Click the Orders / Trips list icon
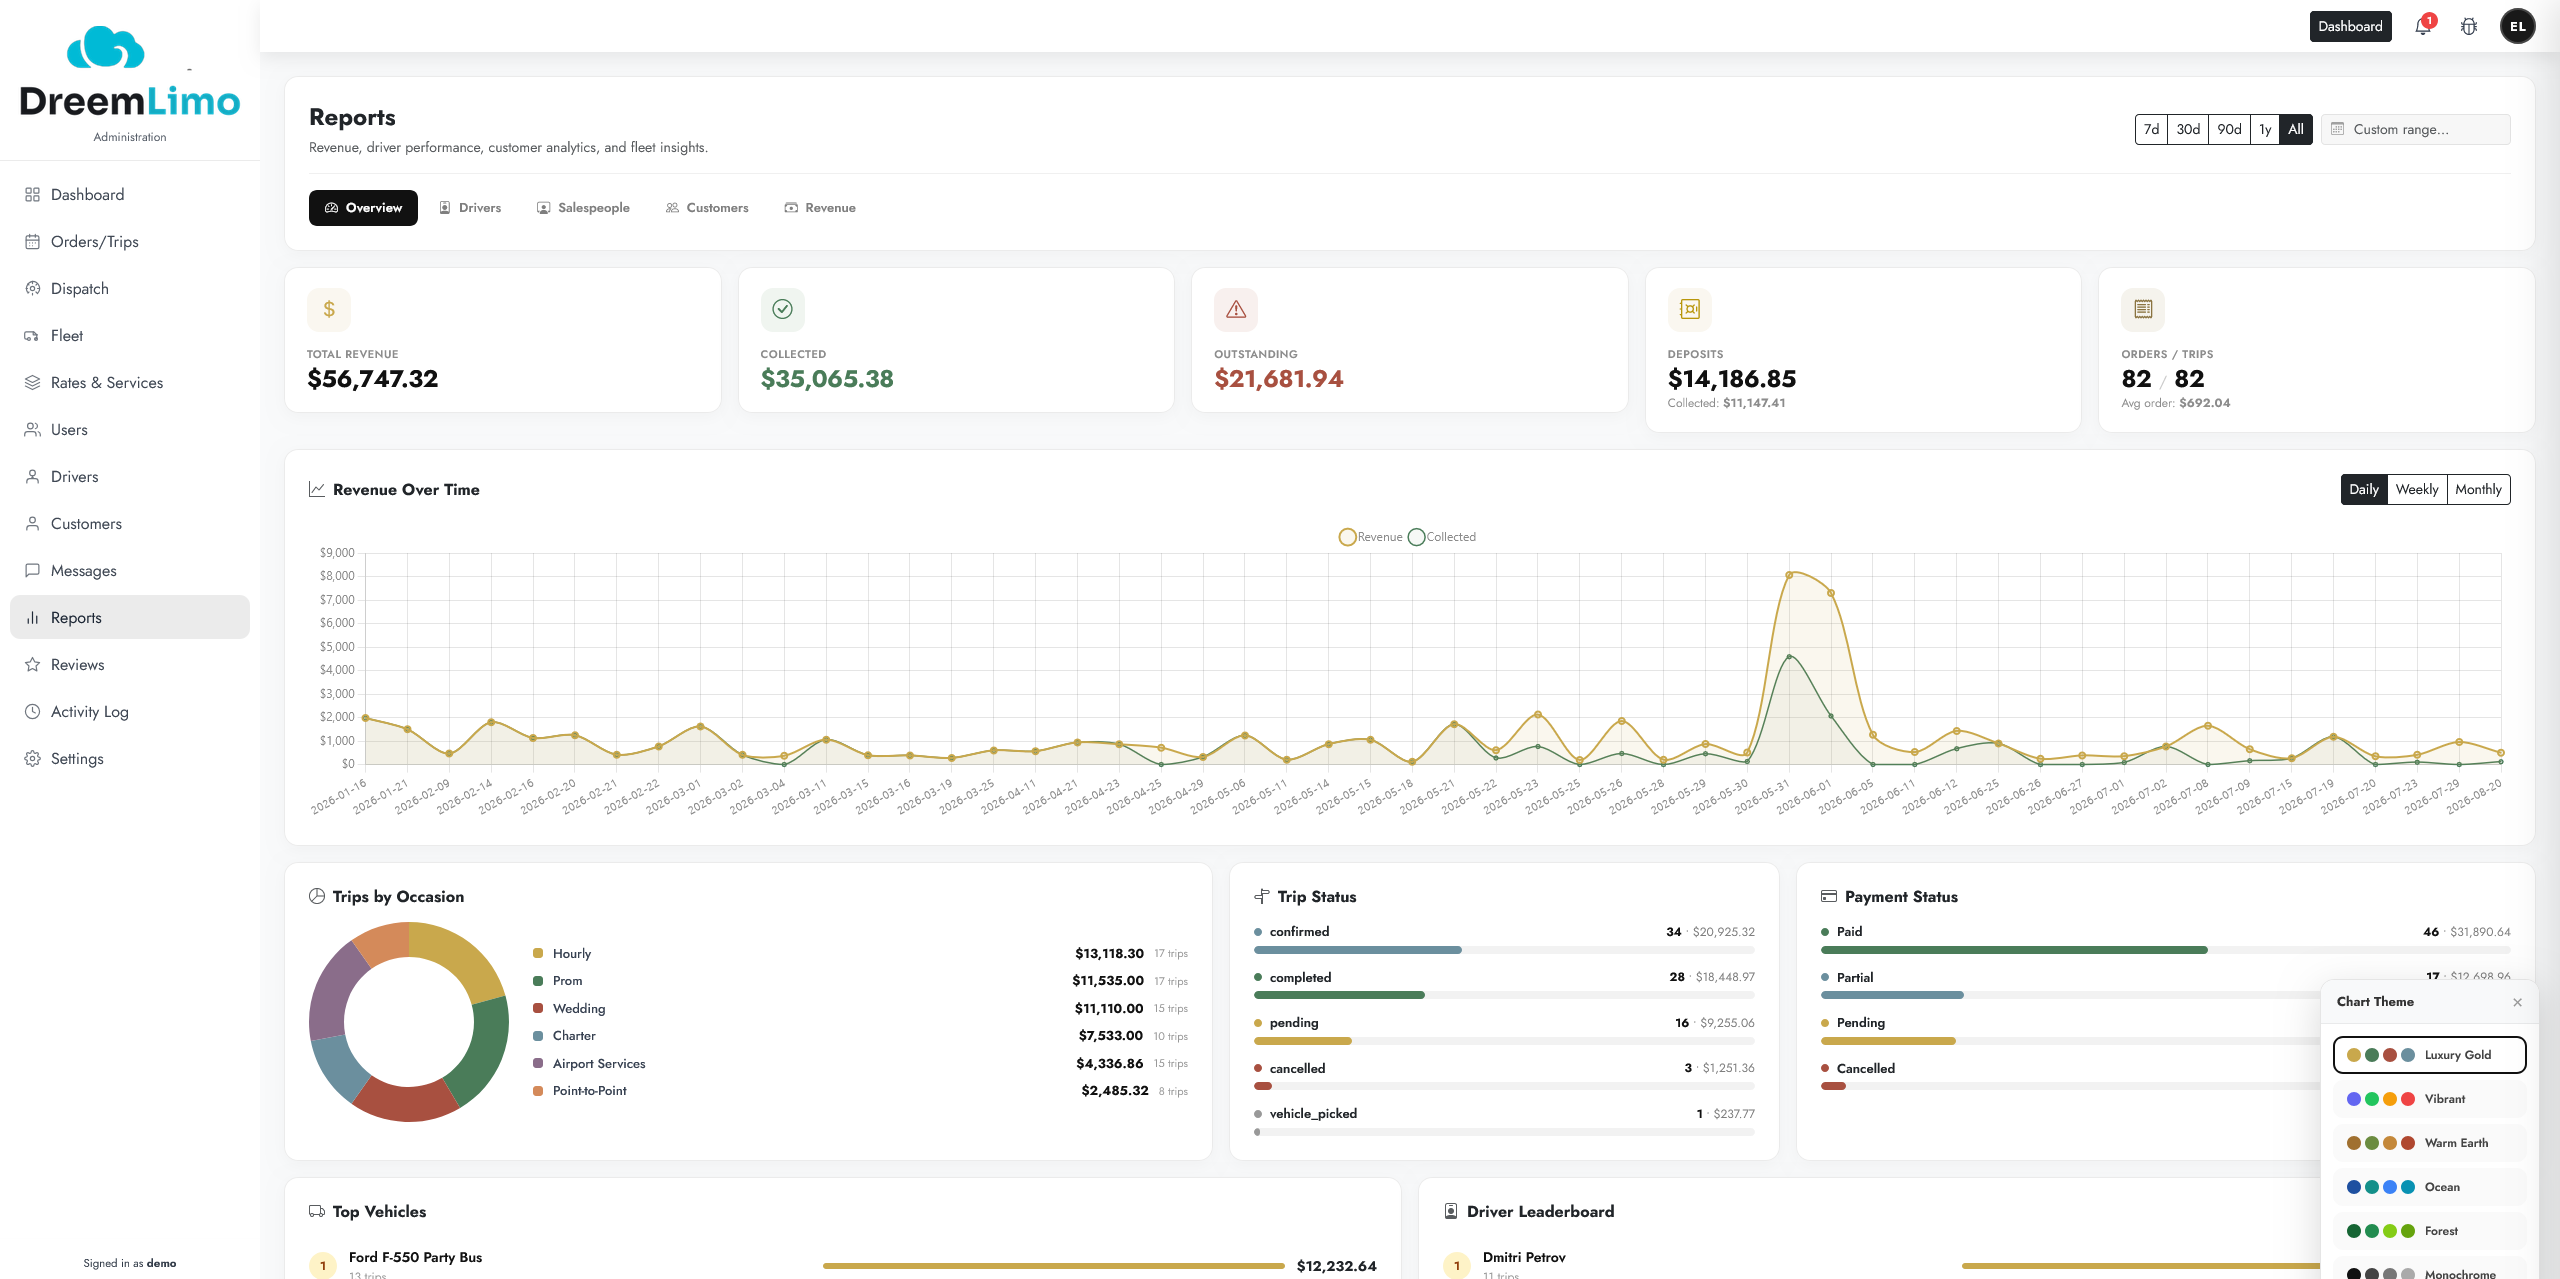 tap(2143, 309)
